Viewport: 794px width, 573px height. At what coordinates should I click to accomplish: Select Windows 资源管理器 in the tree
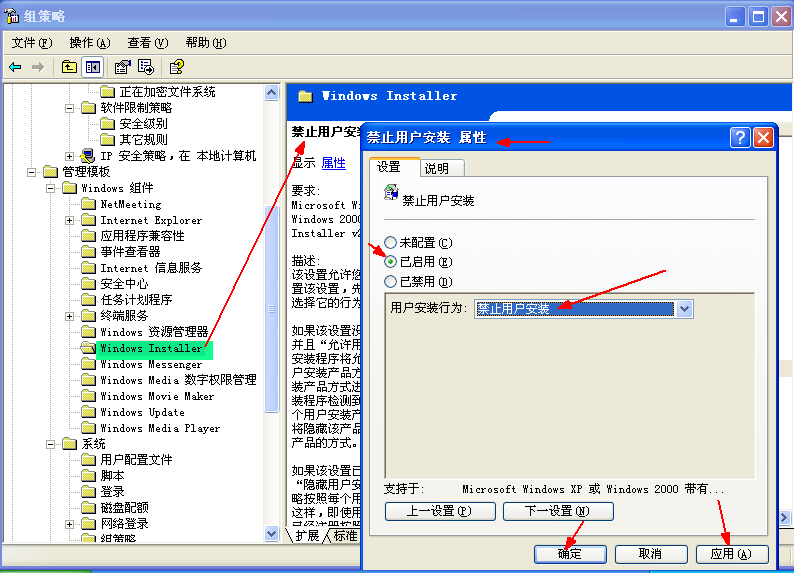(x=154, y=332)
